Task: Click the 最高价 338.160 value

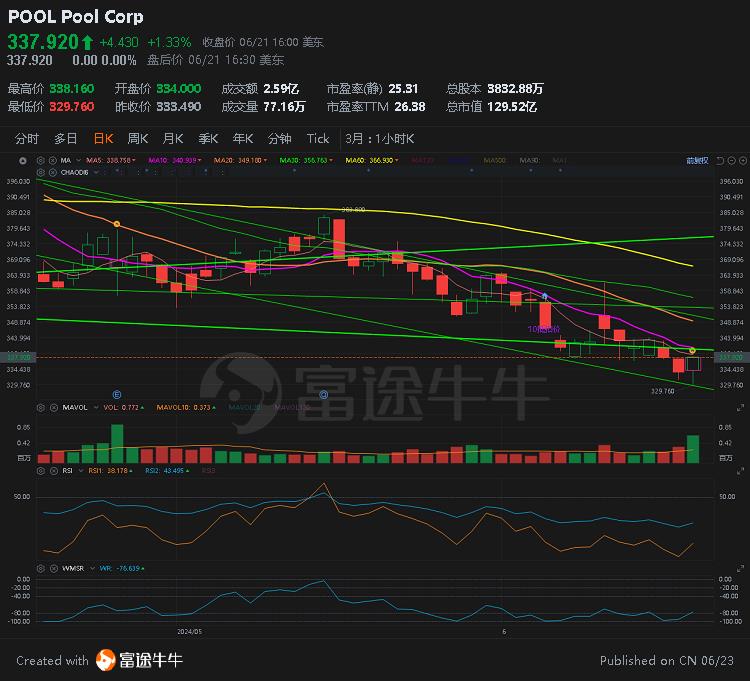Action: (72, 88)
